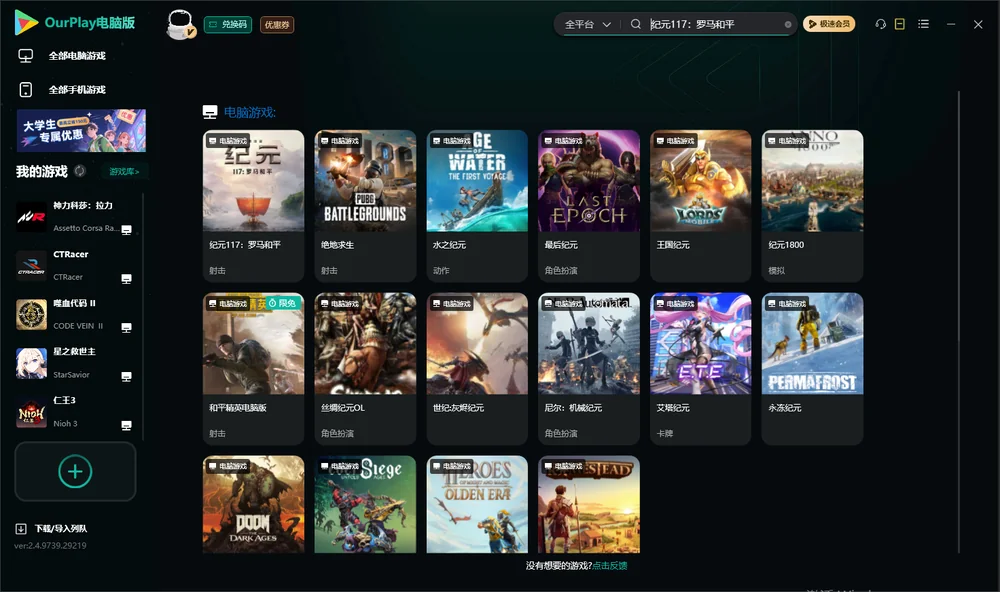Click the 点击反馈 feedback link

click(x=610, y=565)
